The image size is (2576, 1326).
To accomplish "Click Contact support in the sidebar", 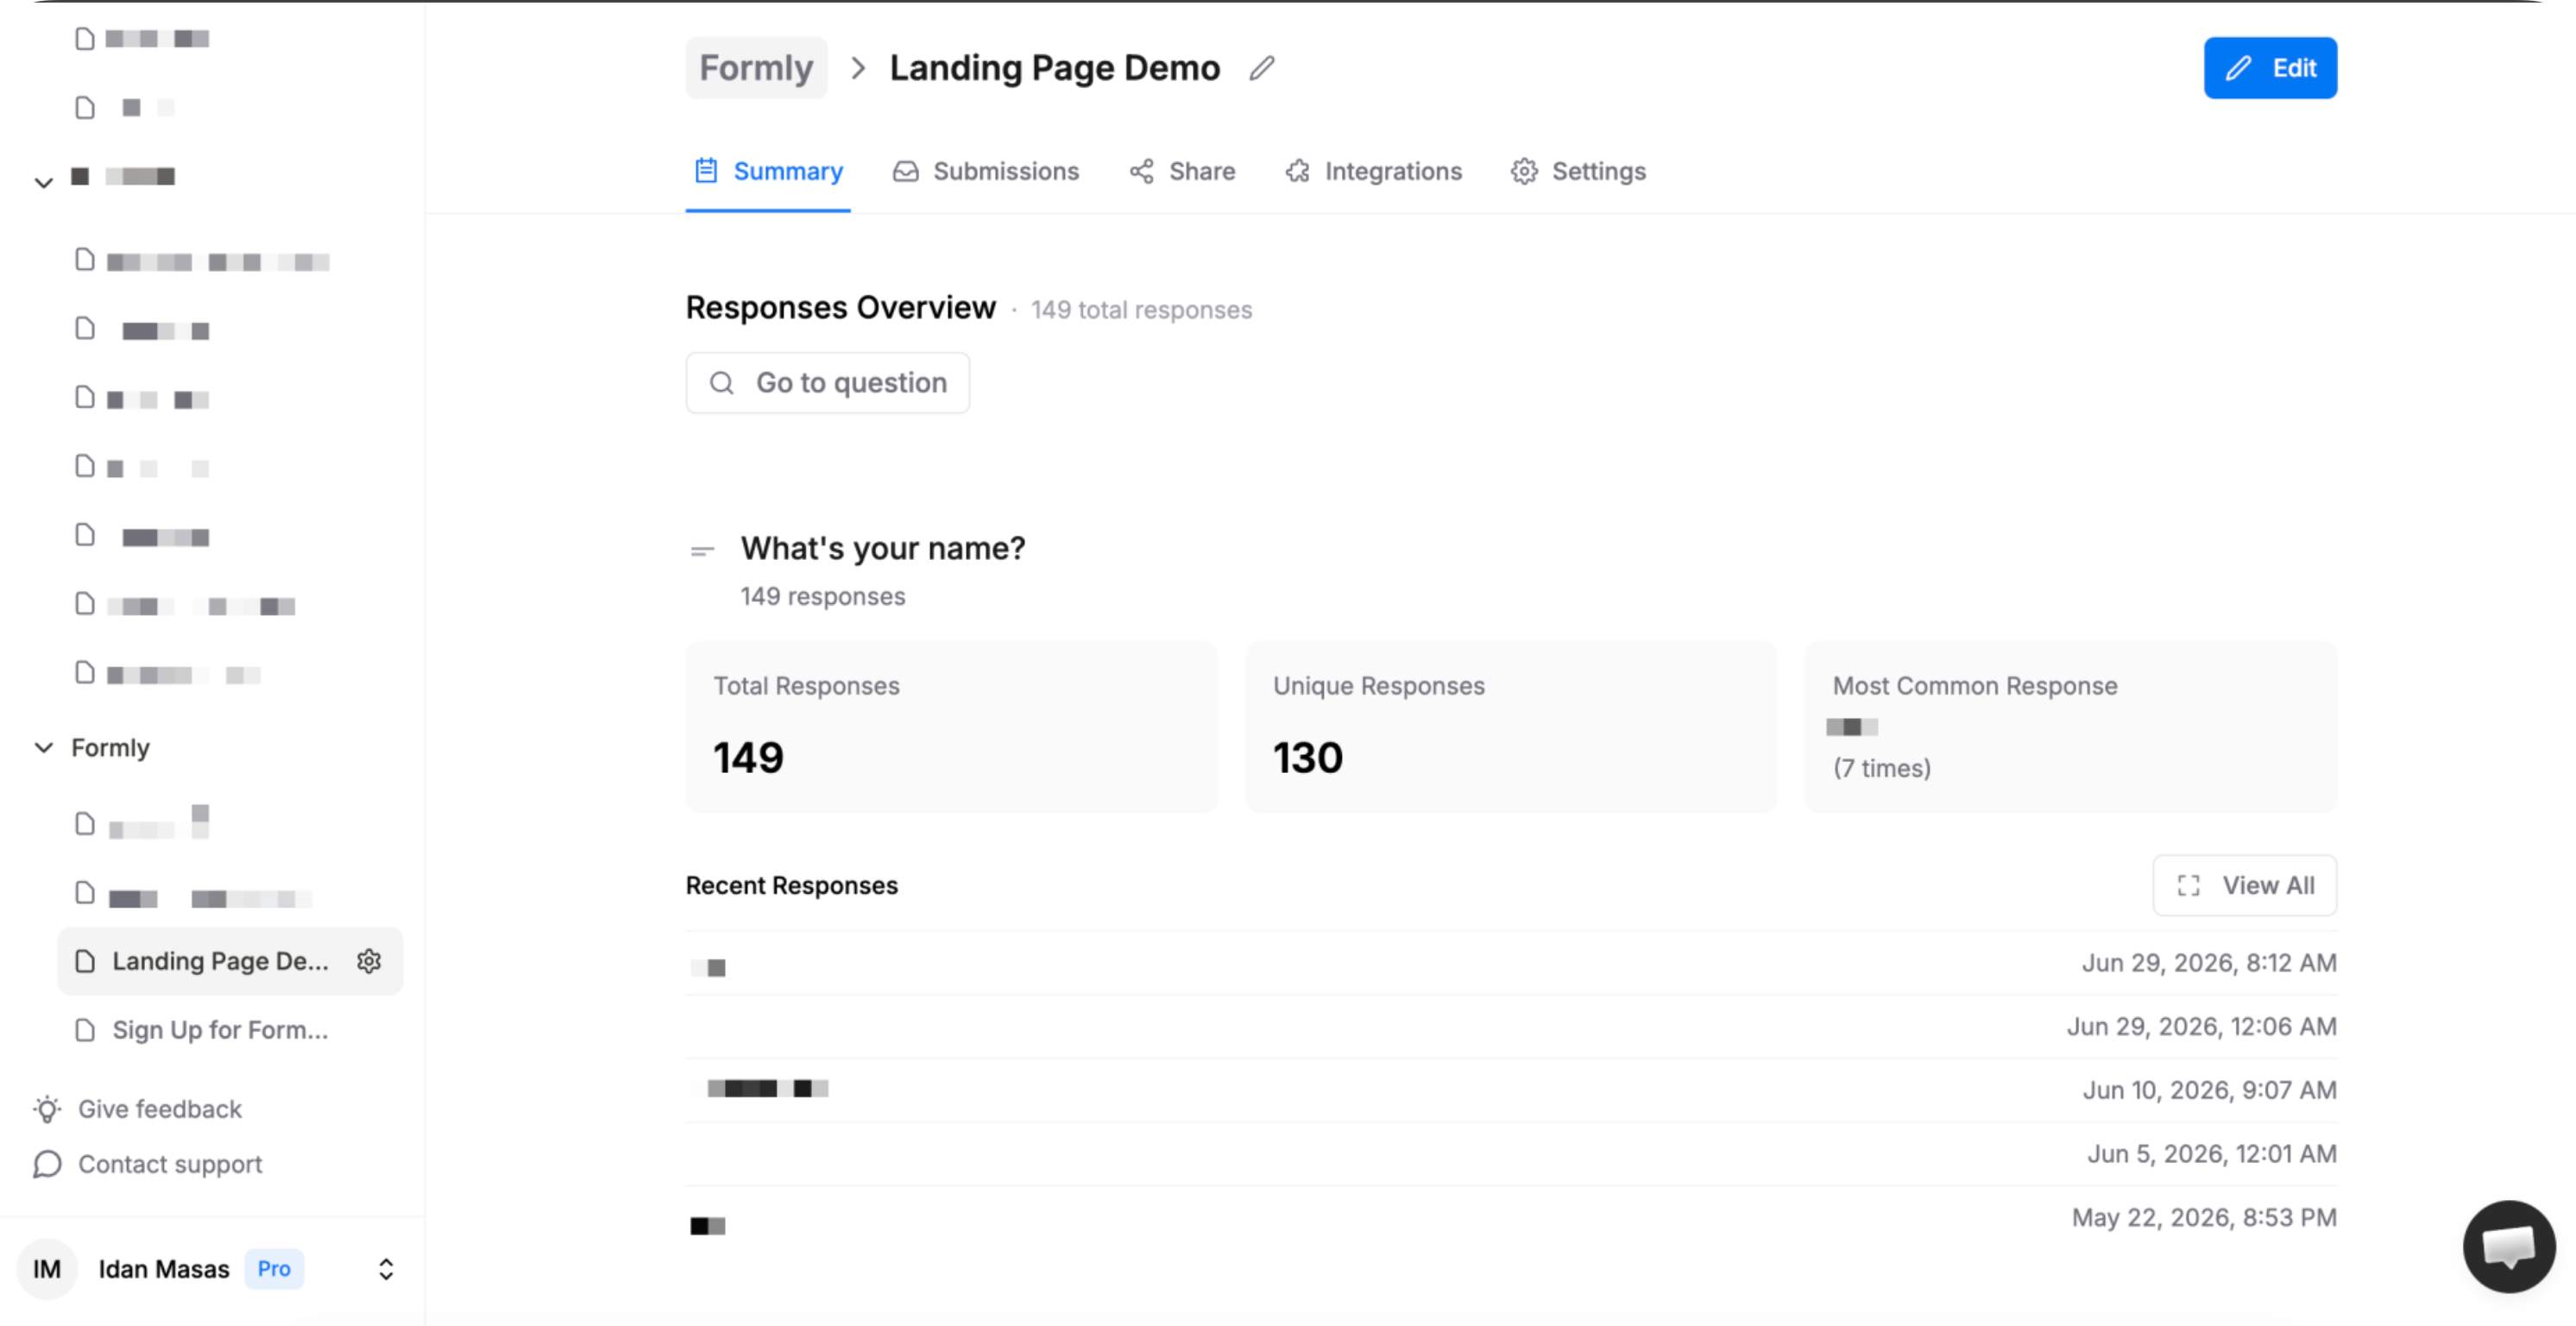I will [148, 1164].
